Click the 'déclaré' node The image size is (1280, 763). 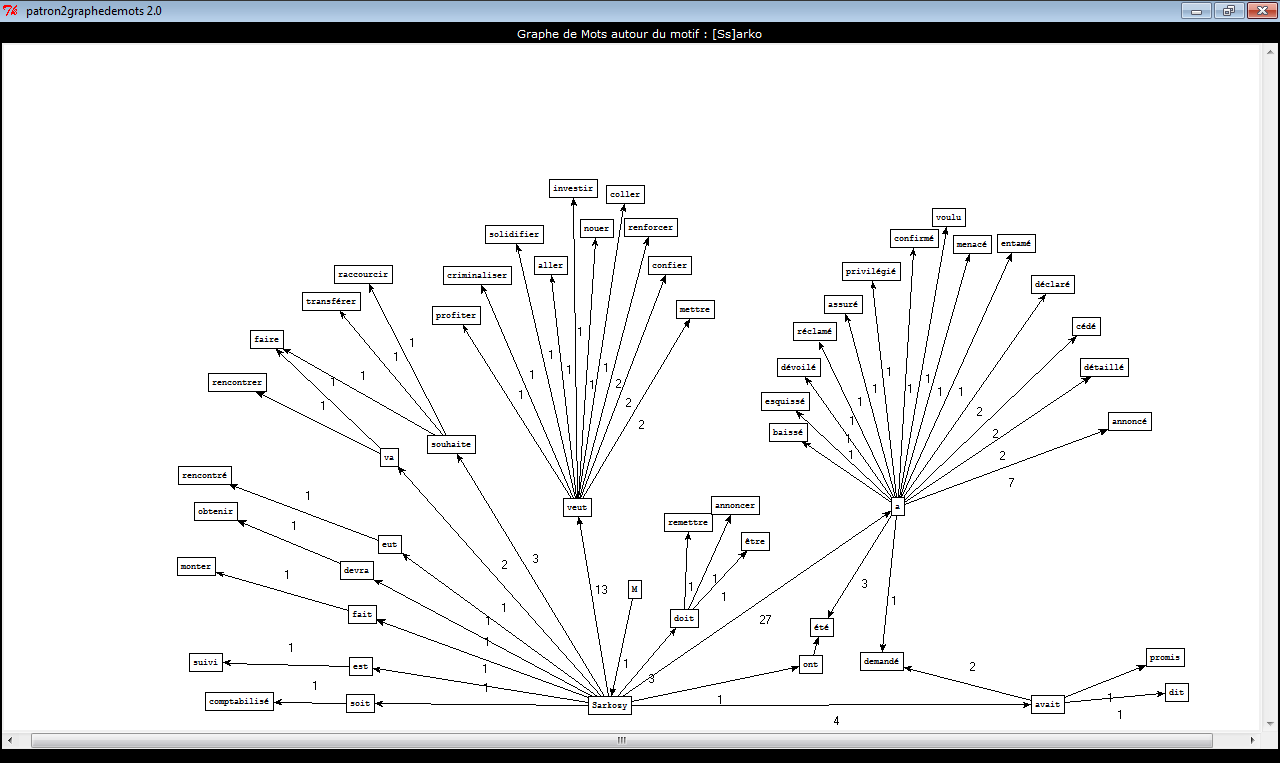pyautogui.click(x=1053, y=284)
